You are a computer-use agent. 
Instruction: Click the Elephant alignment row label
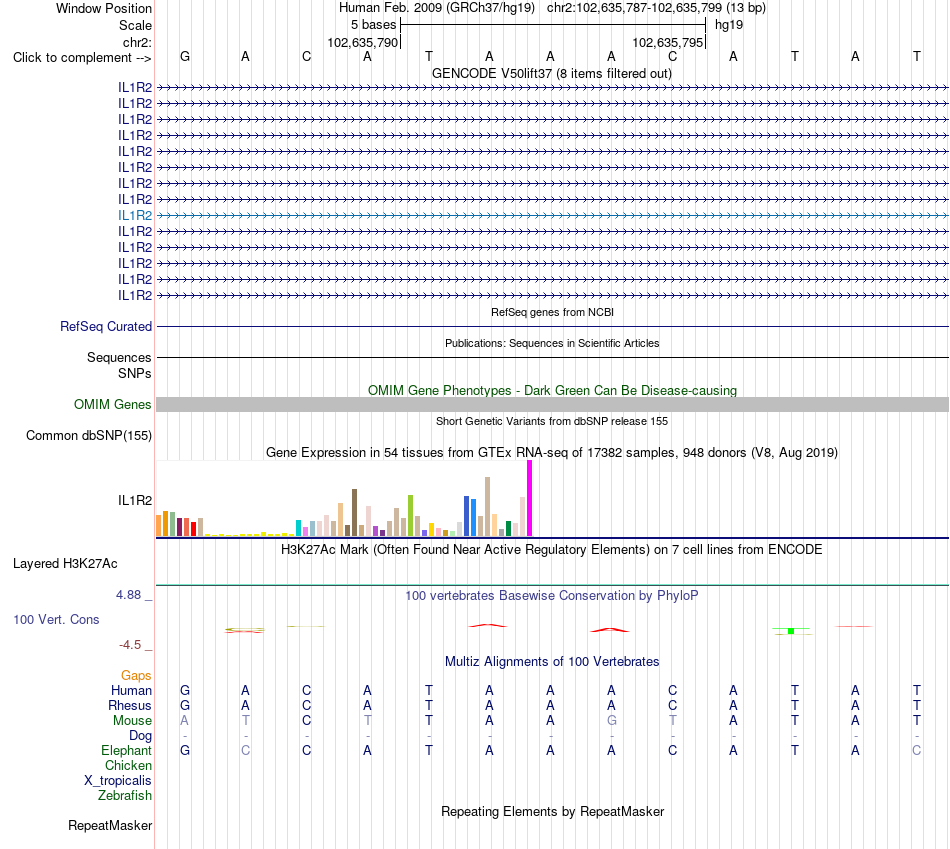[126, 750]
